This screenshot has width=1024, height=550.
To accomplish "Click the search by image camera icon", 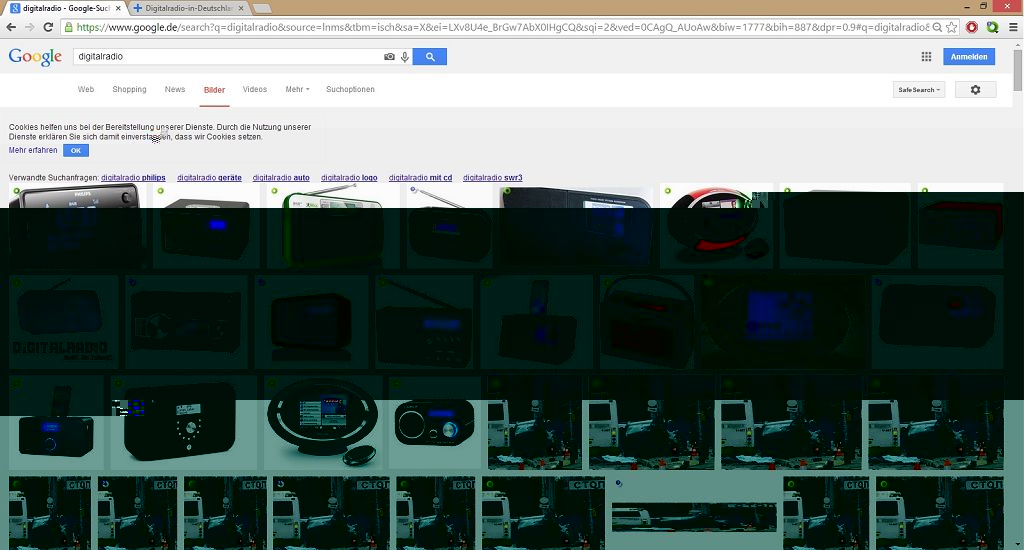I will click(x=389, y=57).
